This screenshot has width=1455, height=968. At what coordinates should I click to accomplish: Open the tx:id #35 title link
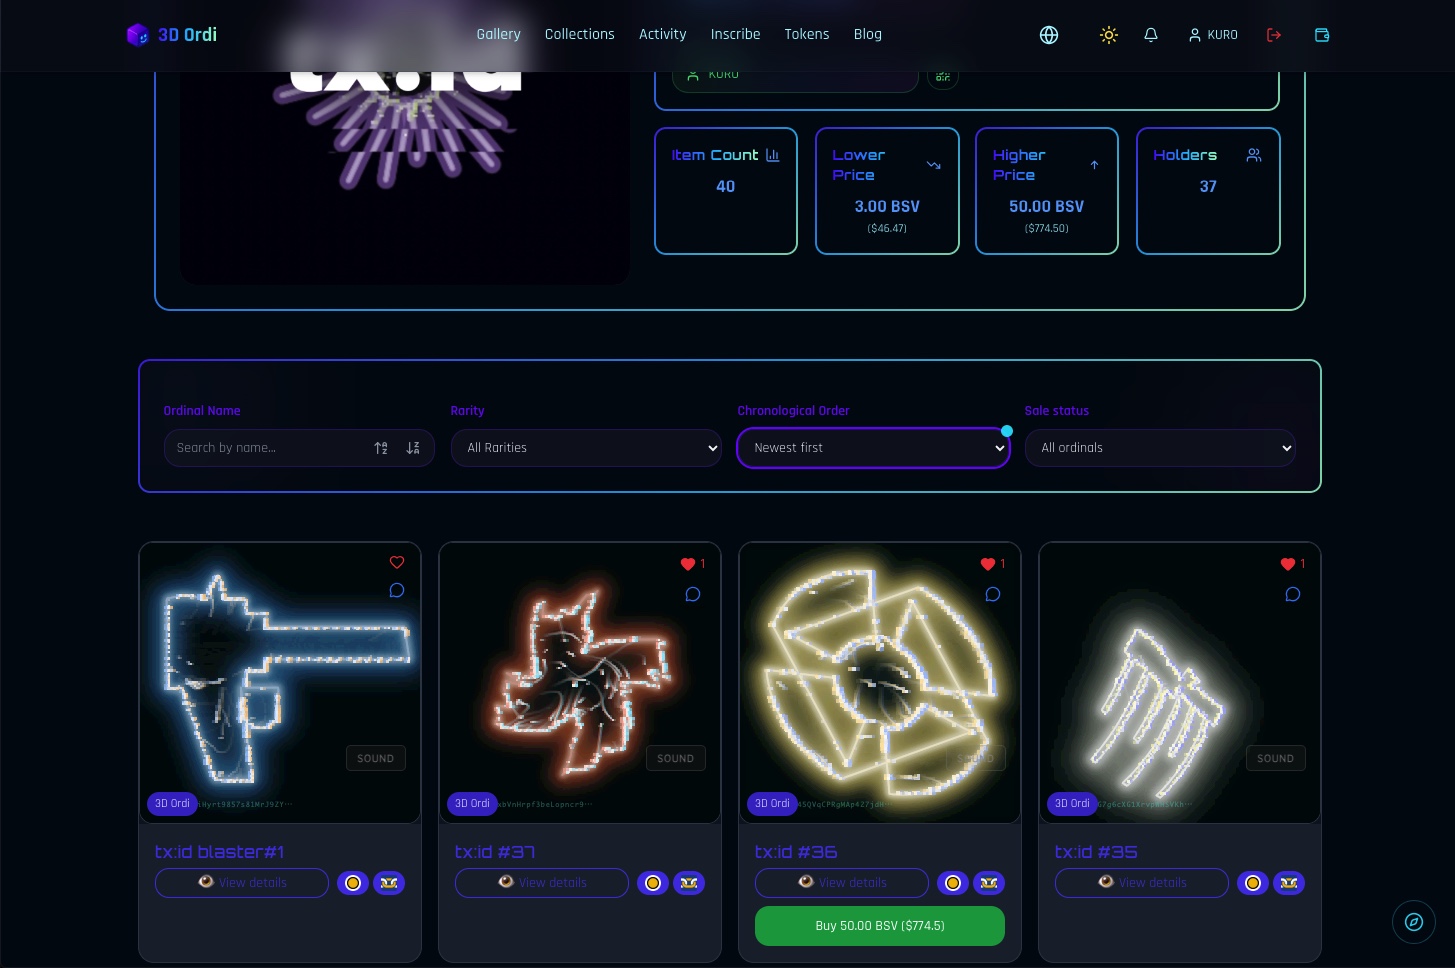point(1096,852)
